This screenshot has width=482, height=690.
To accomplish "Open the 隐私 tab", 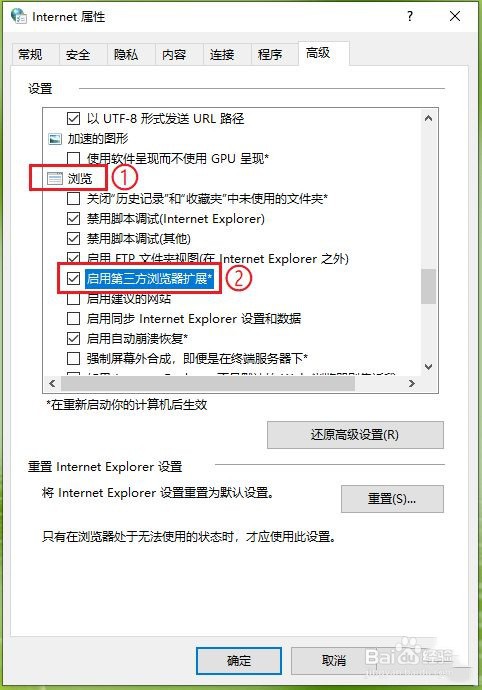I will pyautogui.click(x=126, y=55).
